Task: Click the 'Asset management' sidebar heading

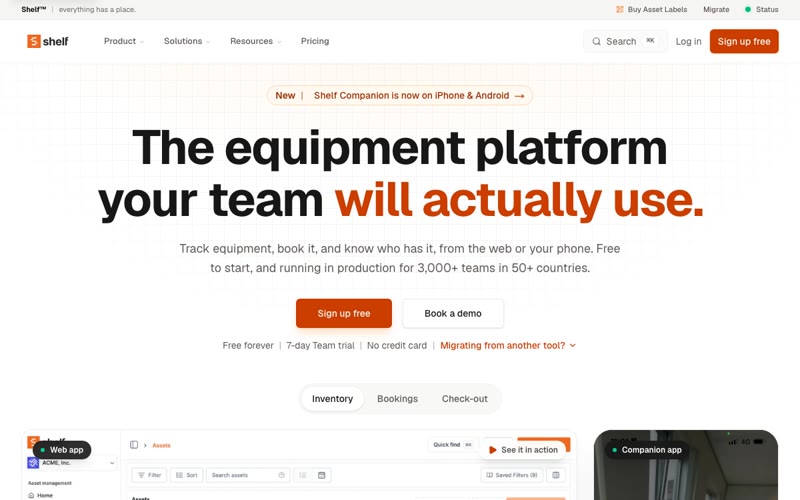Action: (x=49, y=483)
